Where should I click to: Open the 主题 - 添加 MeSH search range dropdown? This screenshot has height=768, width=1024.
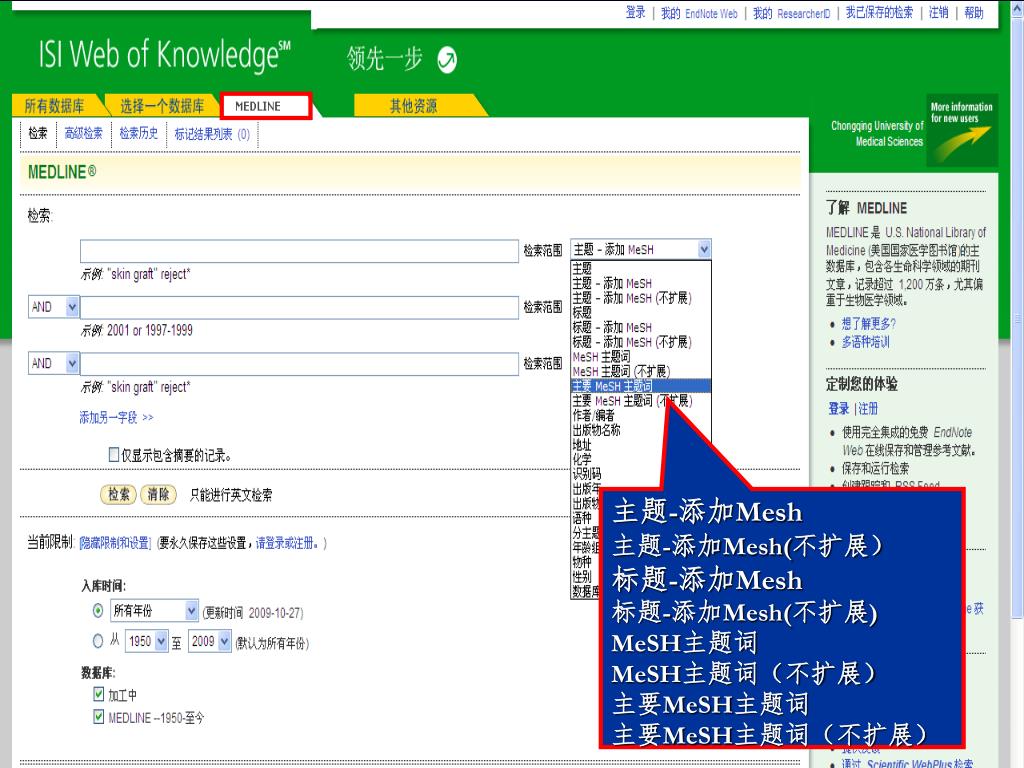click(x=641, y=249)
